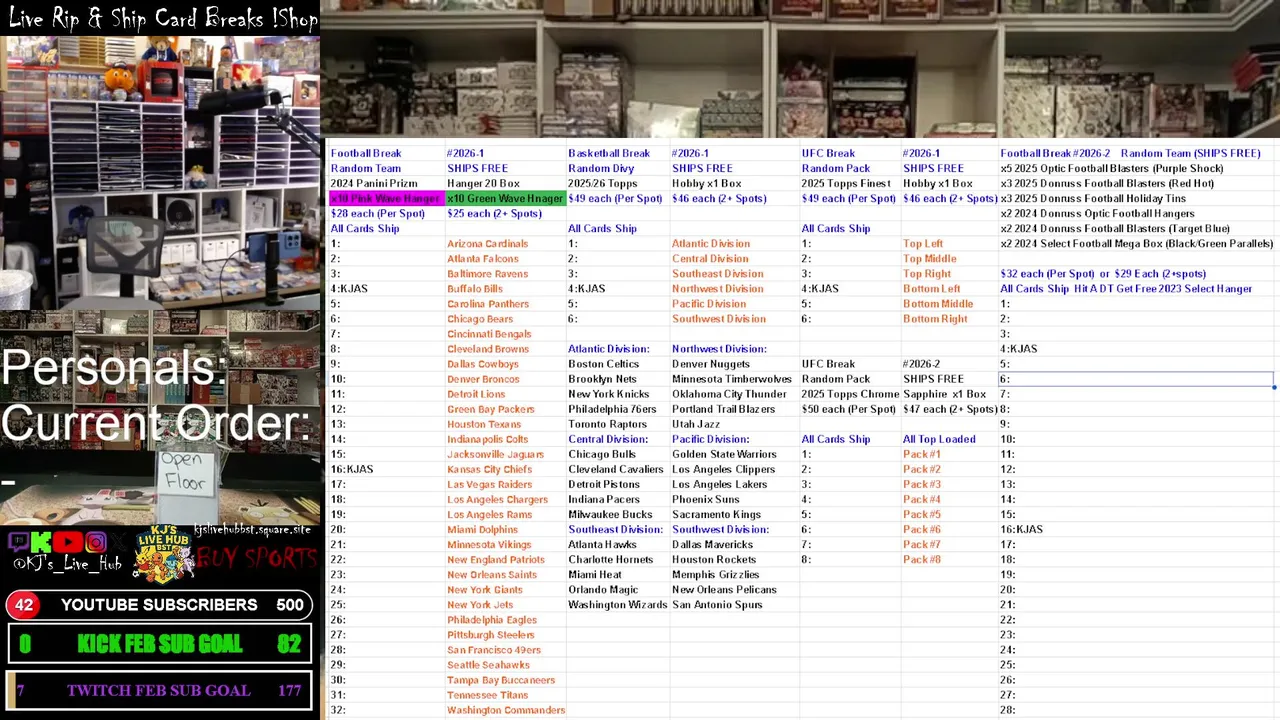Click the Instagram icon
1280x720 pixels.
coord(95,543)
